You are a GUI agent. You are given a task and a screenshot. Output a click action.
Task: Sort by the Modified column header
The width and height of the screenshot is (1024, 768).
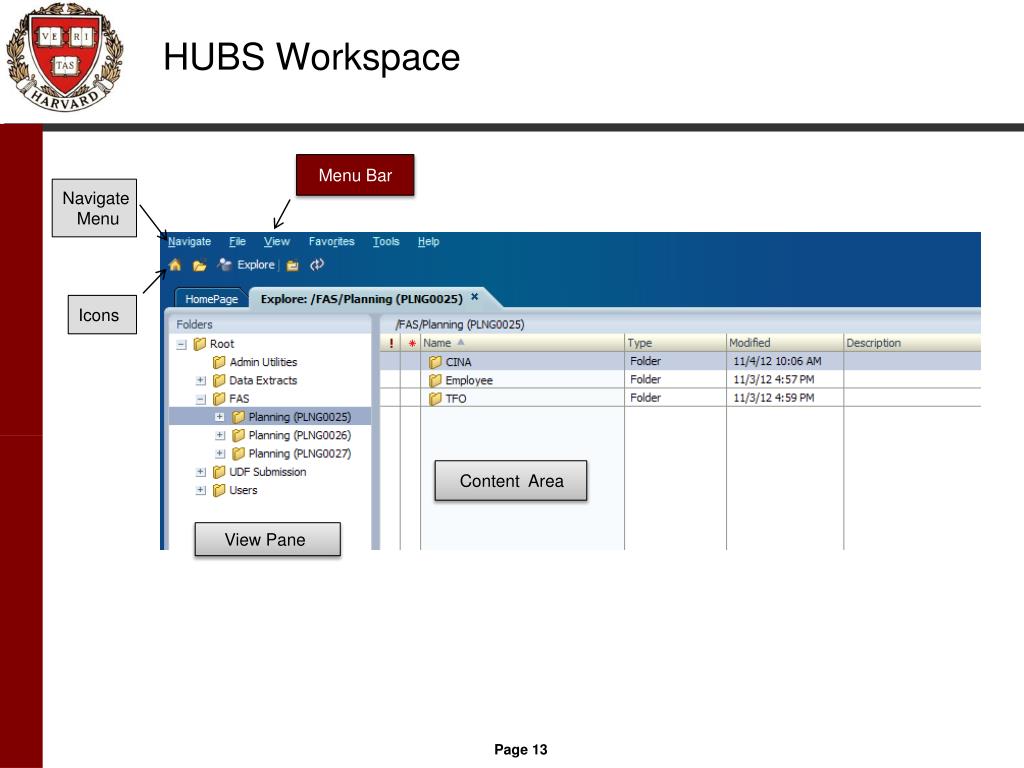click(x=785, y=343)
